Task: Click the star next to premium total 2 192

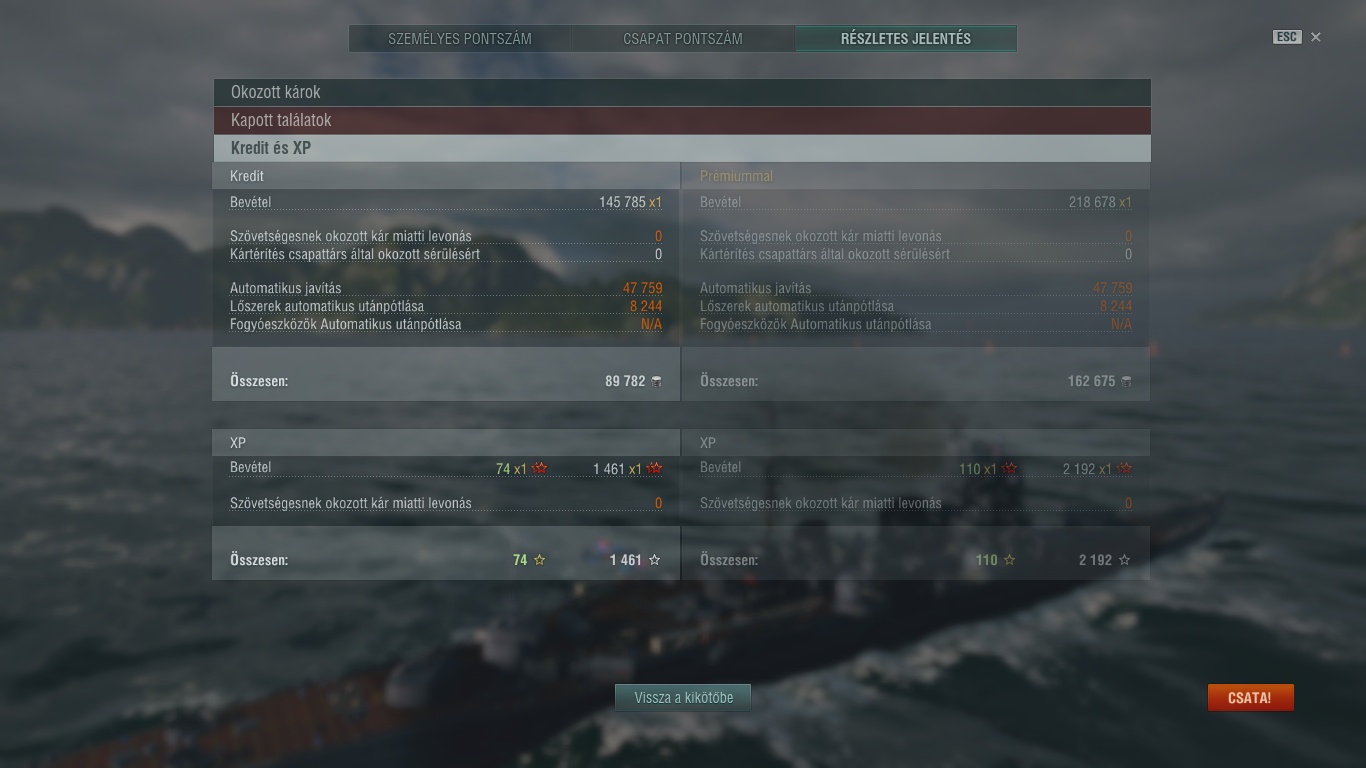Action: click(1124, 560)
